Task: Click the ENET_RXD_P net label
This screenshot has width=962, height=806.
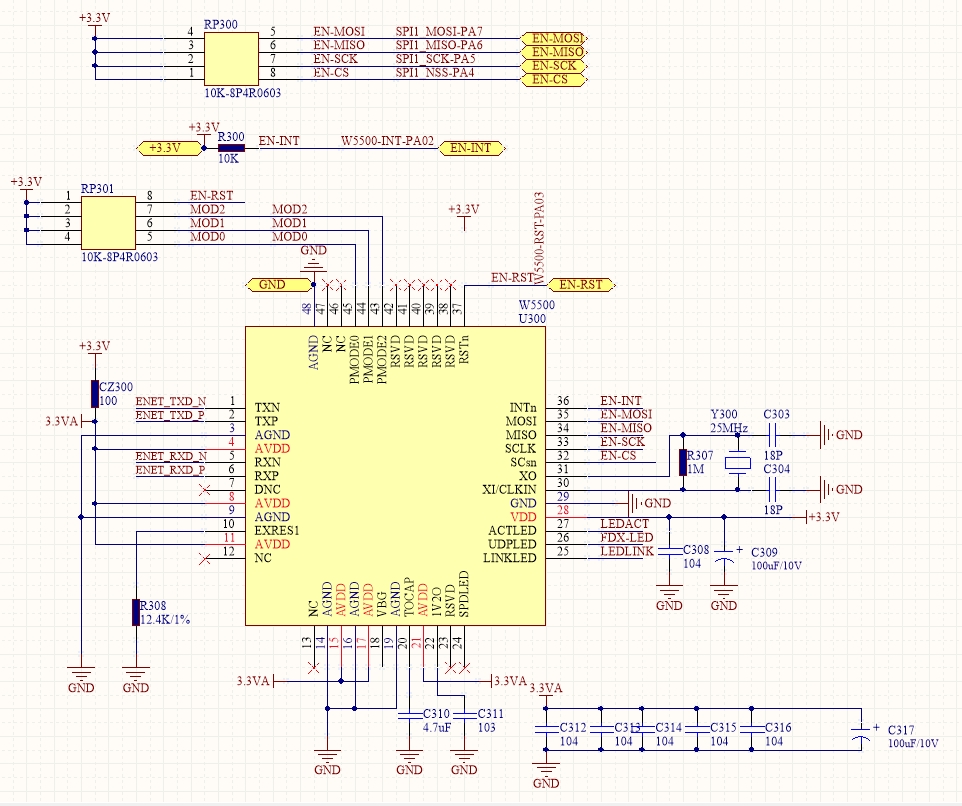Action: point(170,470)
